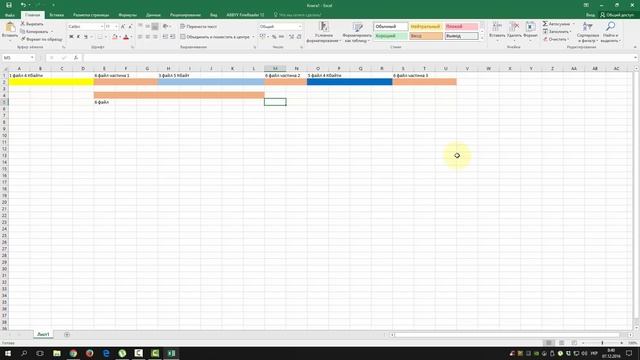Click Clear (Очистить) button
This screenshot has width=640, height=360.
coord(555,39)
